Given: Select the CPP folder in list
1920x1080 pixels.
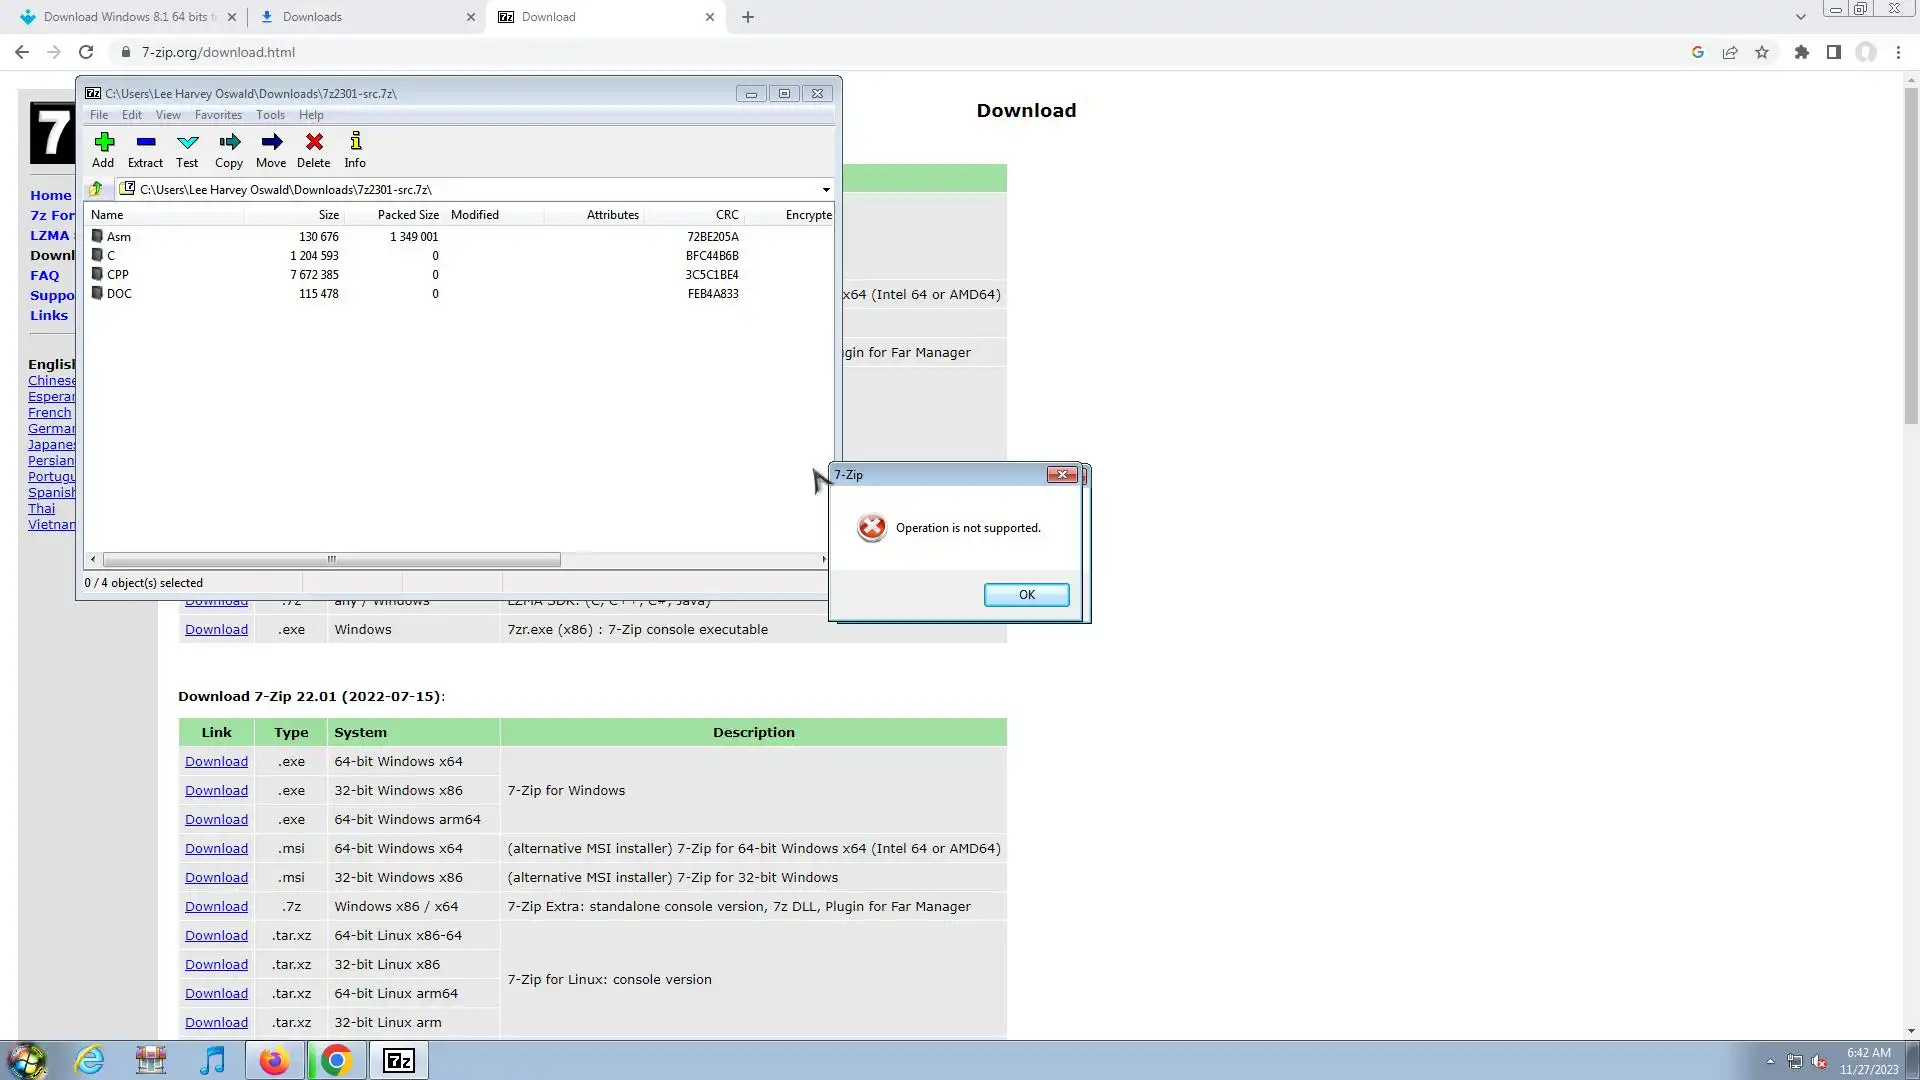Looking at the screenshot, I should (x=118, y=274).
